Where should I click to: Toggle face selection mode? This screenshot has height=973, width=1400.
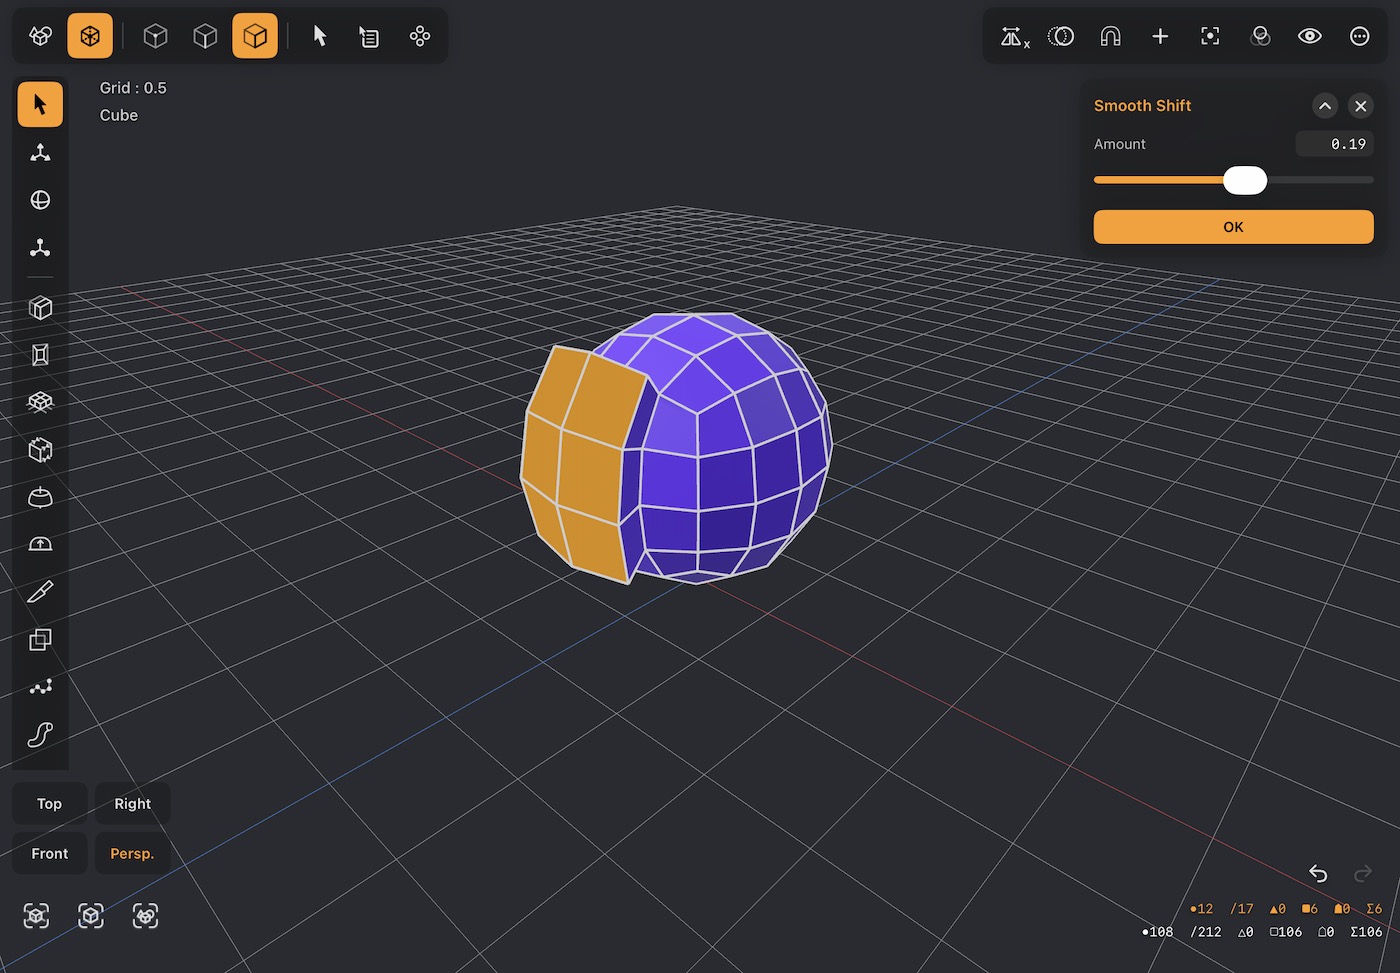[255, 36]
